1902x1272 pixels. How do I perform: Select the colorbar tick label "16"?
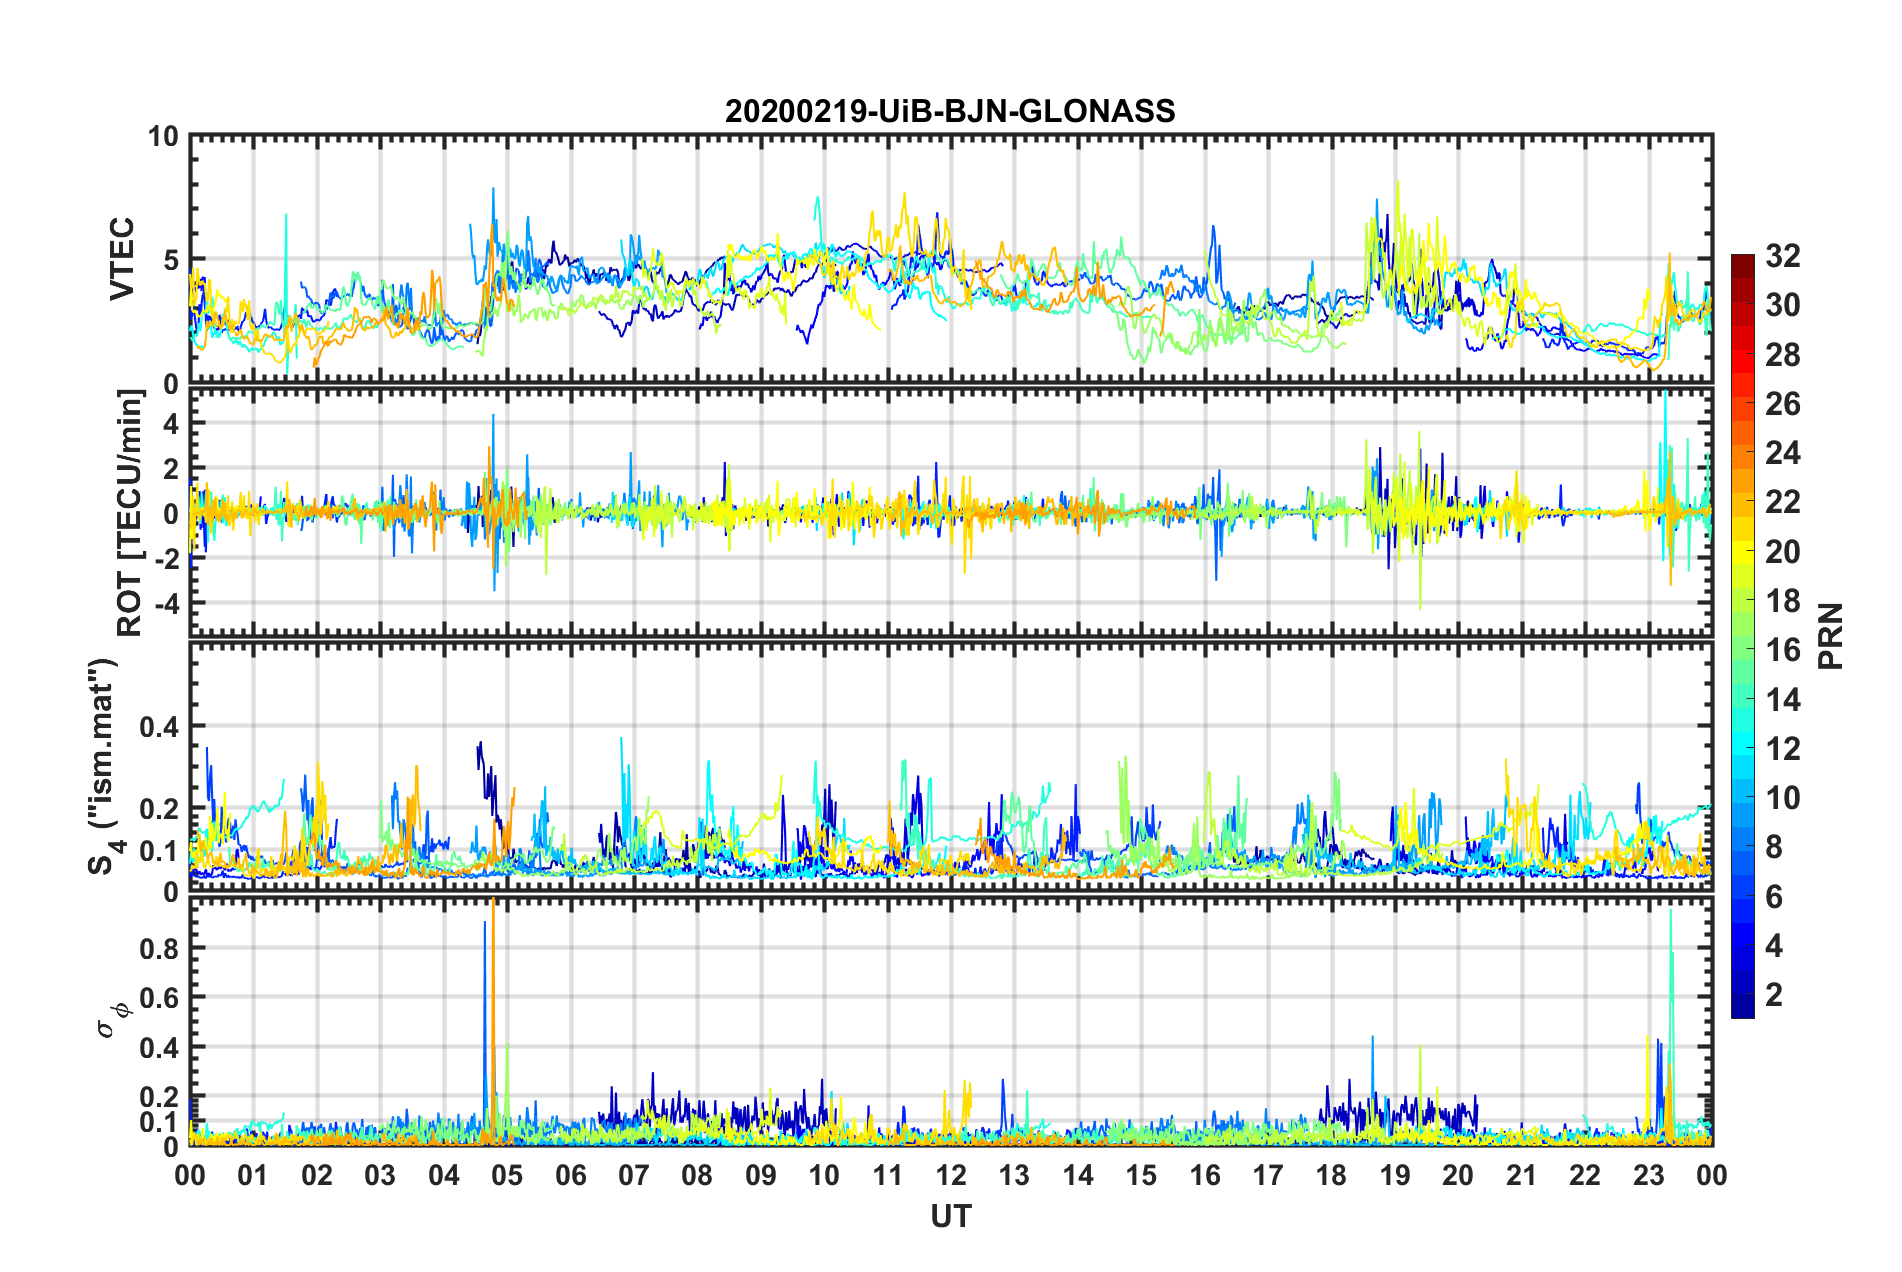(1782, 650)
